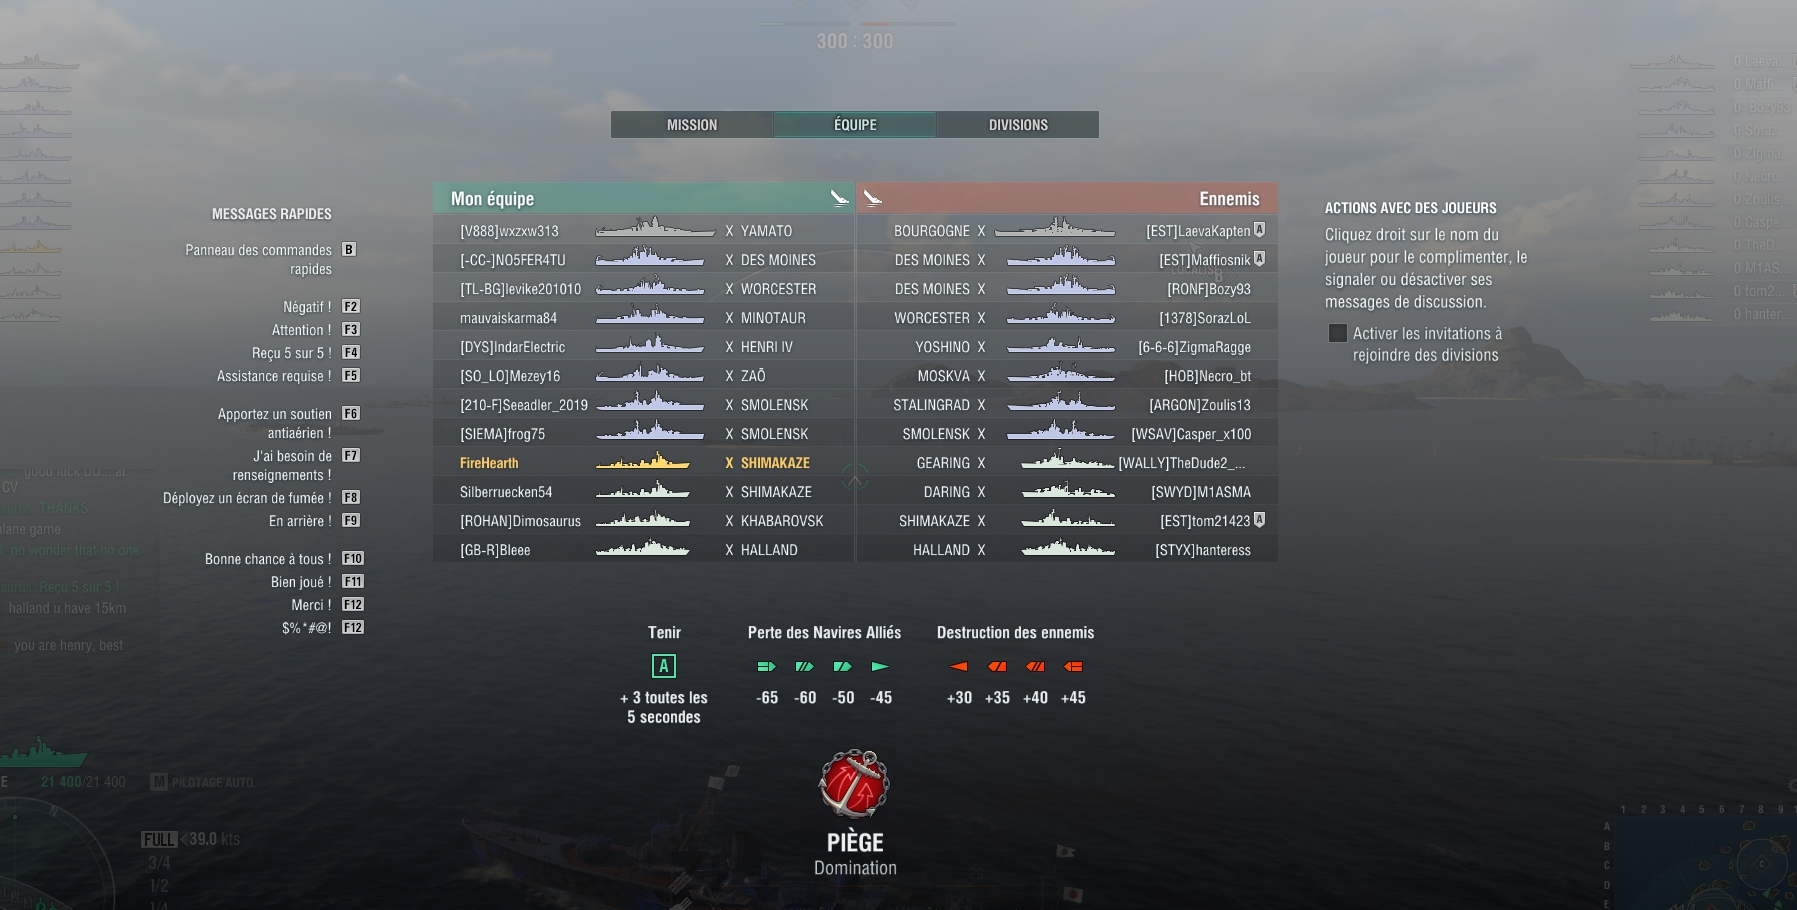Viewport: 1797px width, 910px height.
Task: Click the green allied ship loss icon for -65
Action: (x=766, y=666)
